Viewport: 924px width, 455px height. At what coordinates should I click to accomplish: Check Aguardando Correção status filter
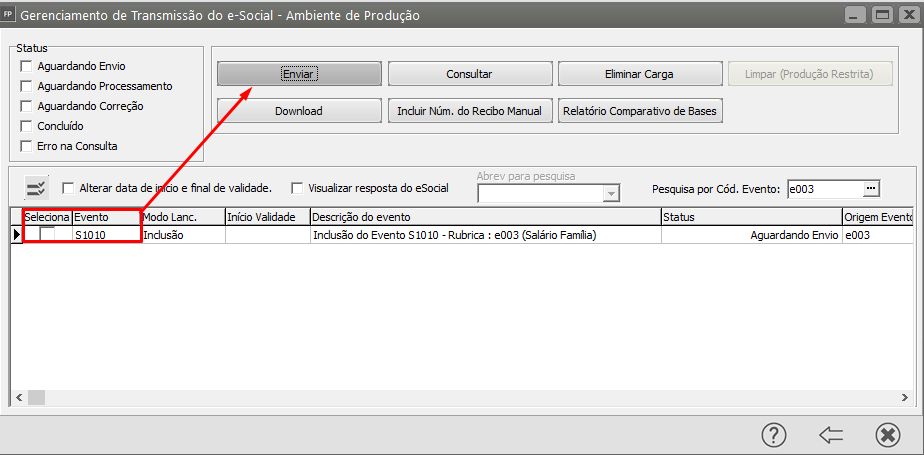[x=26, y=107]
